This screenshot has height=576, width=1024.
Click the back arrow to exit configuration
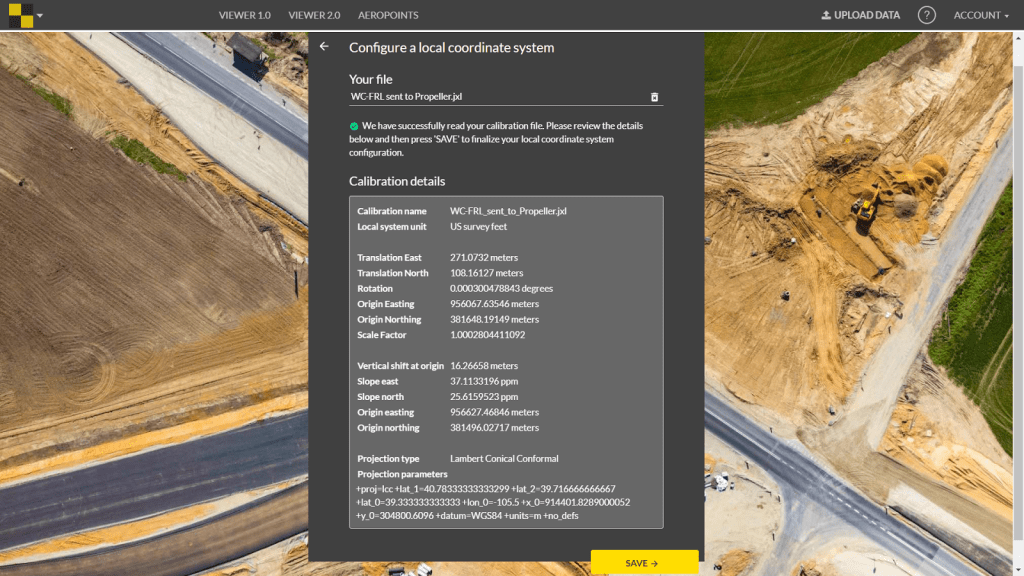324,47
